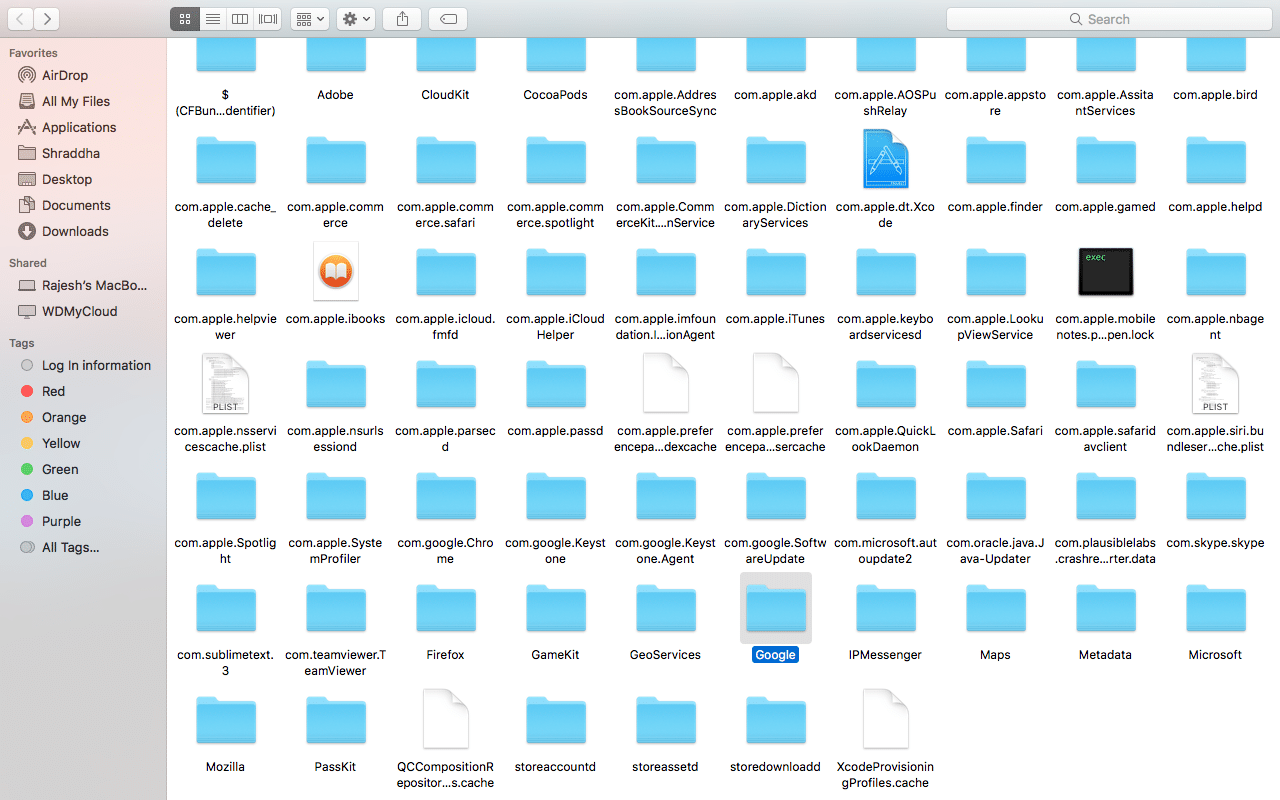Select the Adobe folder

pyautogui.click(x=335, y=53)
